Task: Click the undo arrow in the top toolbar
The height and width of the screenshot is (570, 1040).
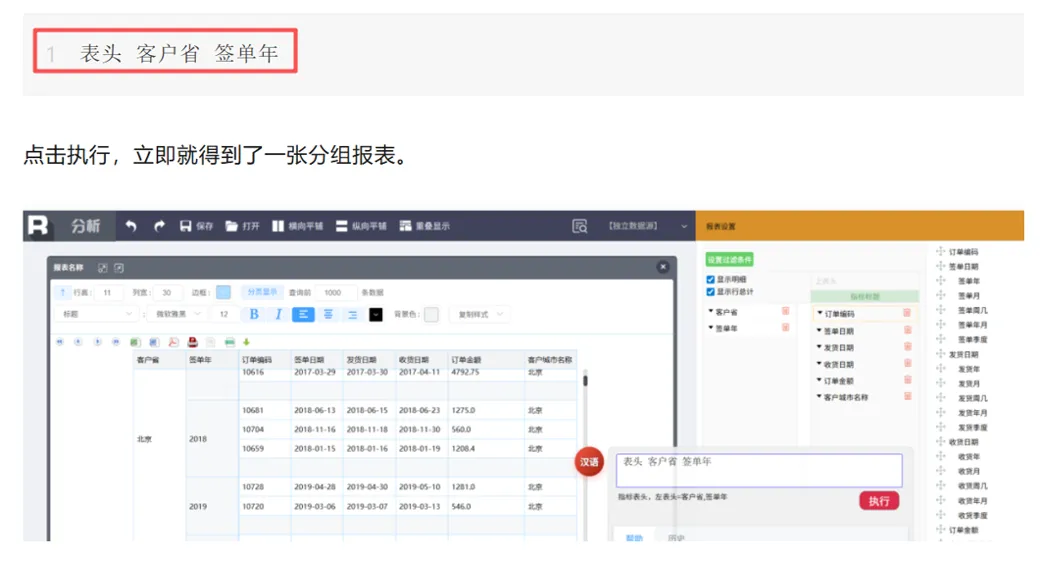Action: click(131, 226)
